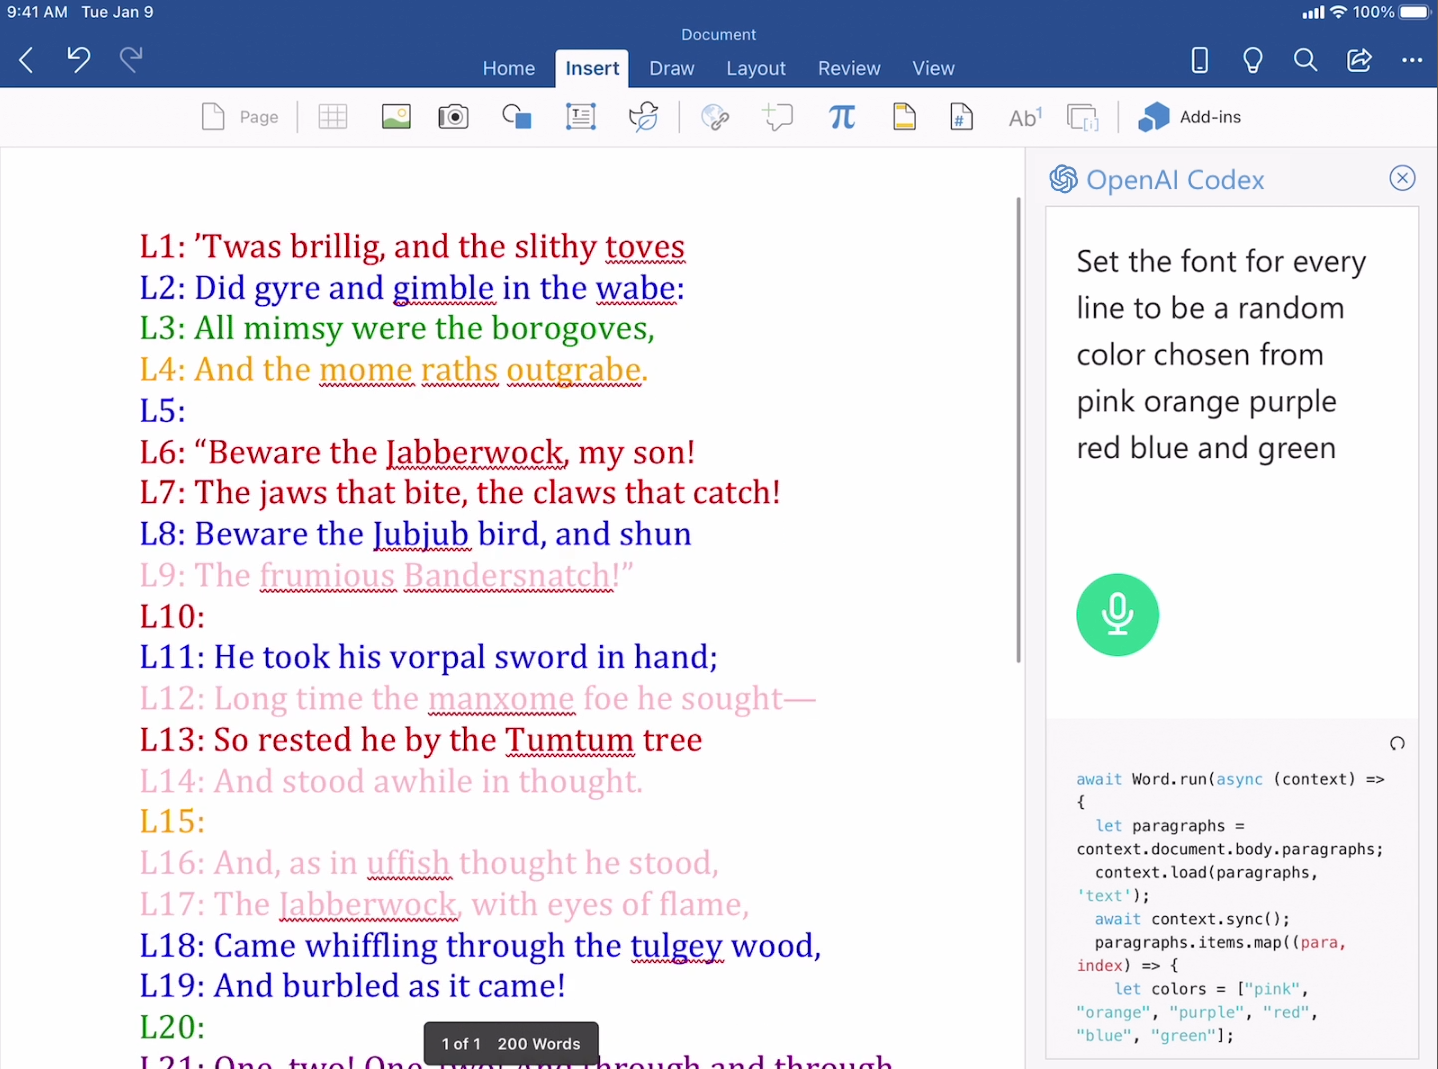The width and height of the screenshot is (1438, 1069).
Task: Click the document vertical scrollbar
Action: [1018, 430]
